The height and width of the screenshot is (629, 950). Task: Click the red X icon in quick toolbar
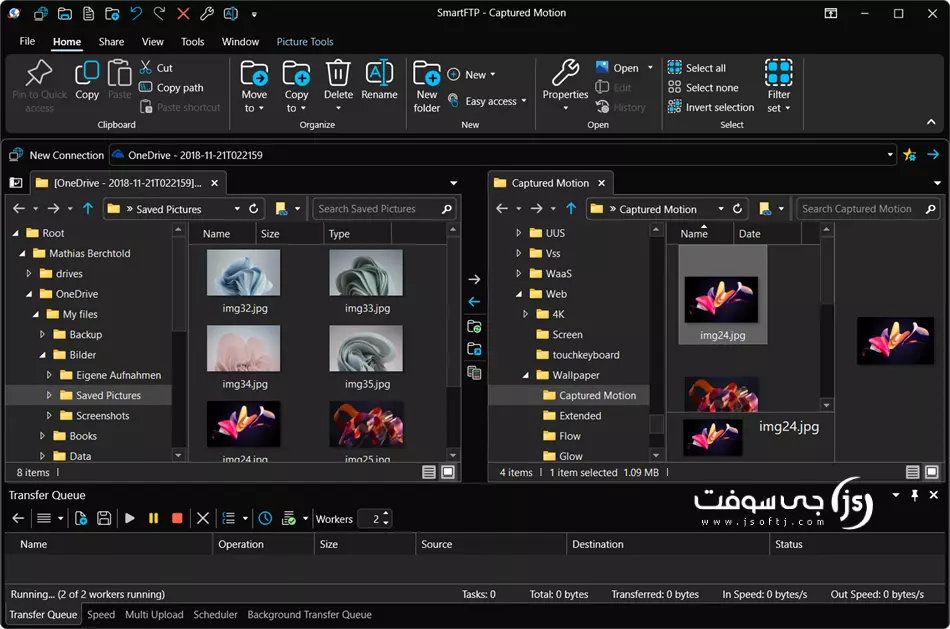pyautogui.click(x=183, y=13)
